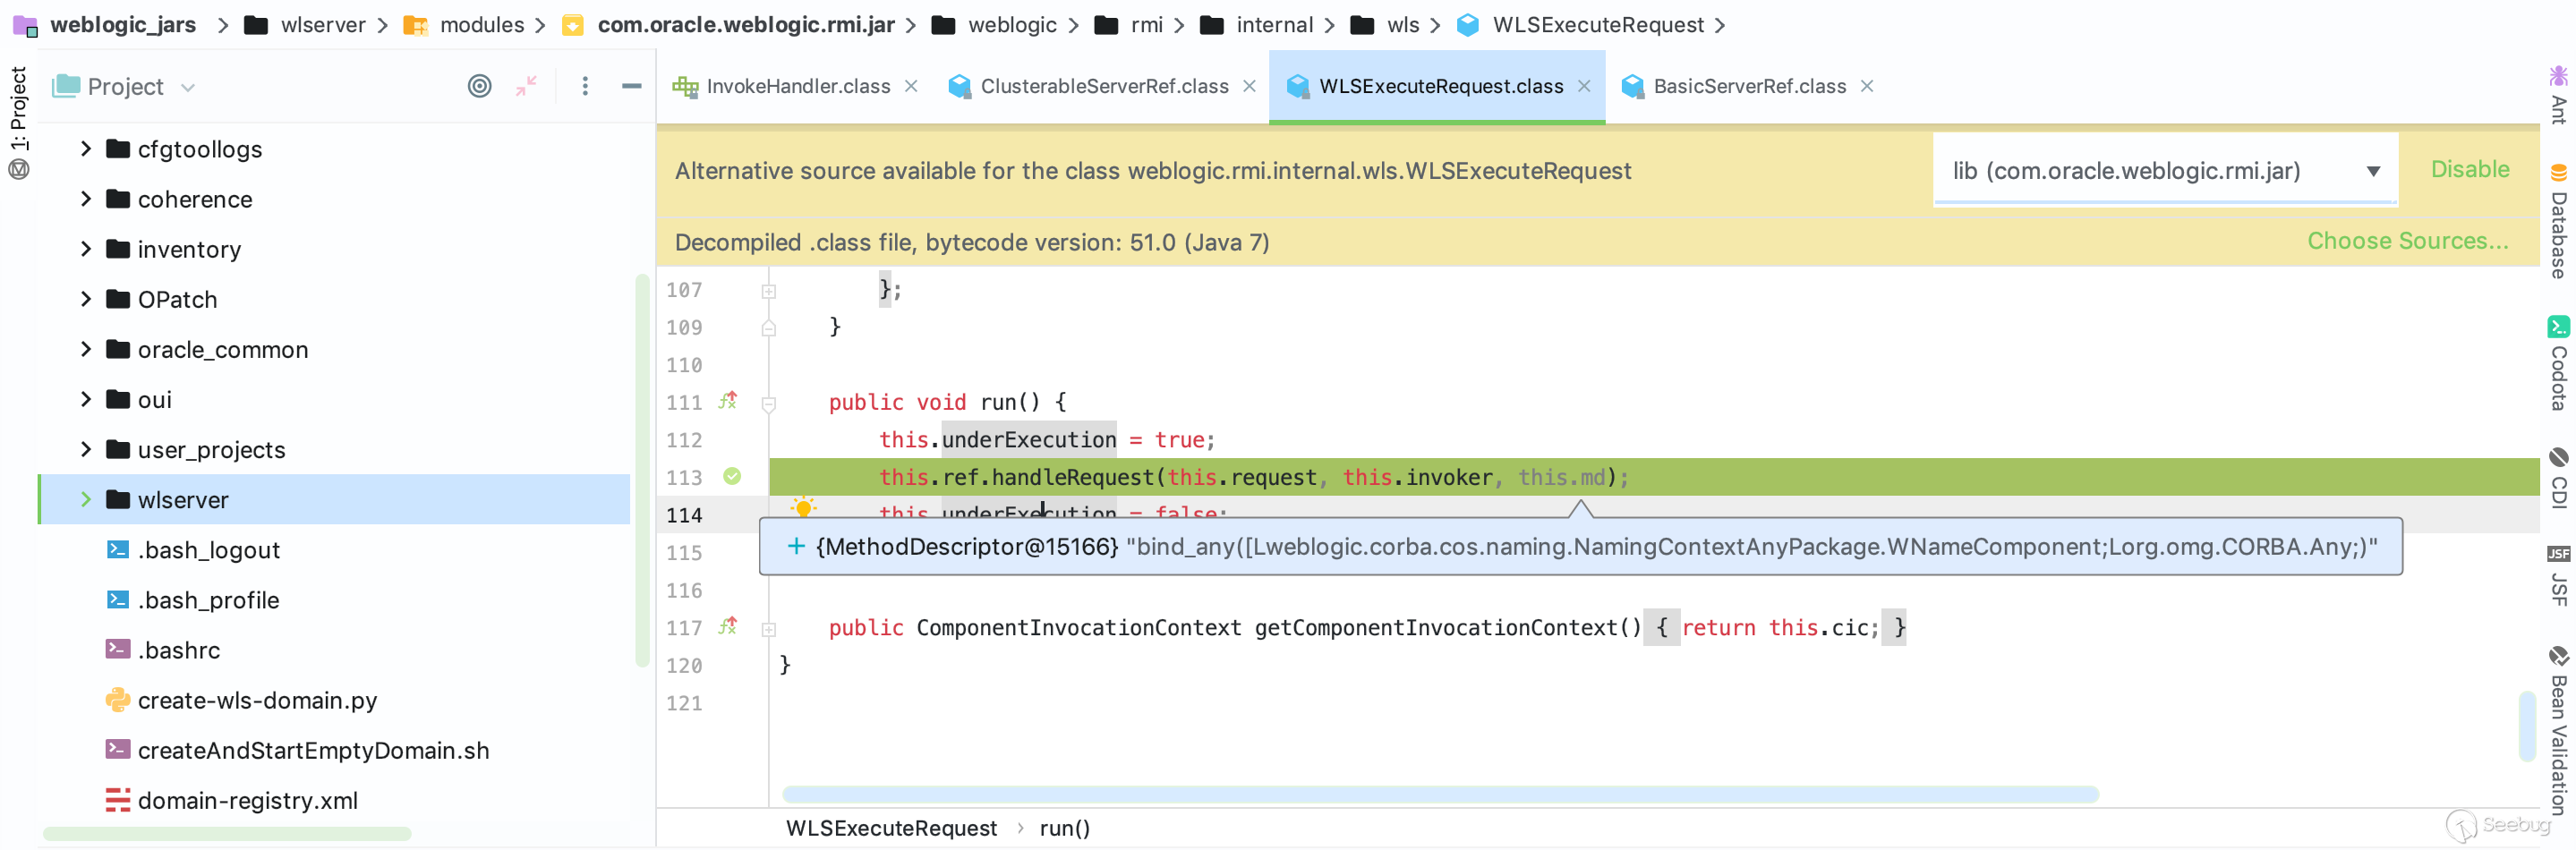2576x850 pixels.
Task: Open the Ant tool window
Action: click(2558, 96)
